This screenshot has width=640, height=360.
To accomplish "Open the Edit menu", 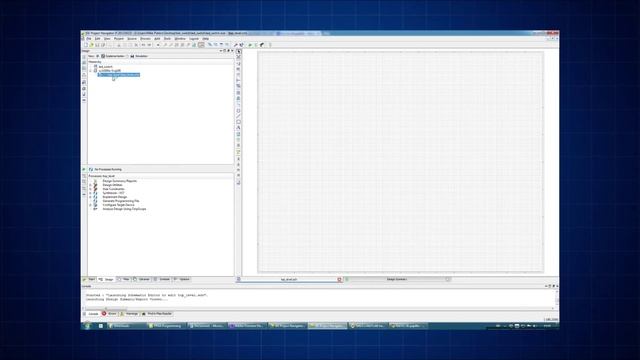I will pyautogui.click(x=97, y=39).
